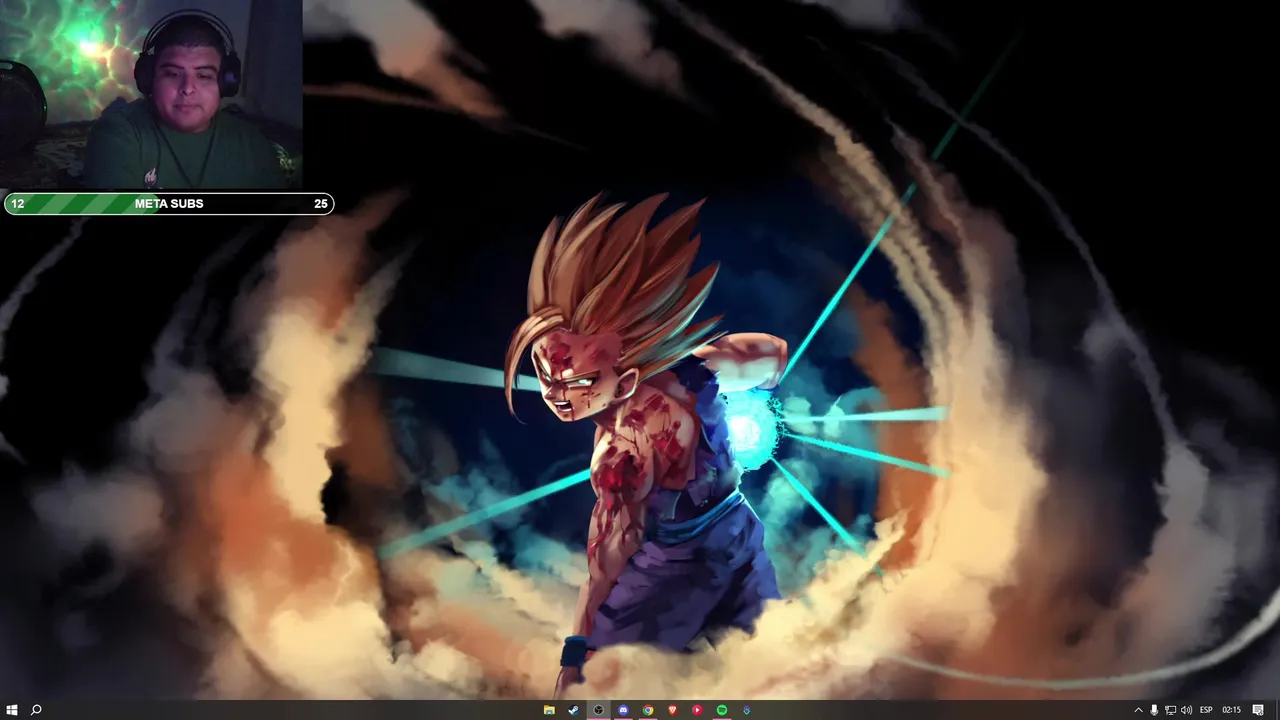1280x720 pixels.
Task: Open Brave browser from the taskbar
Action: tap(672, 710)
